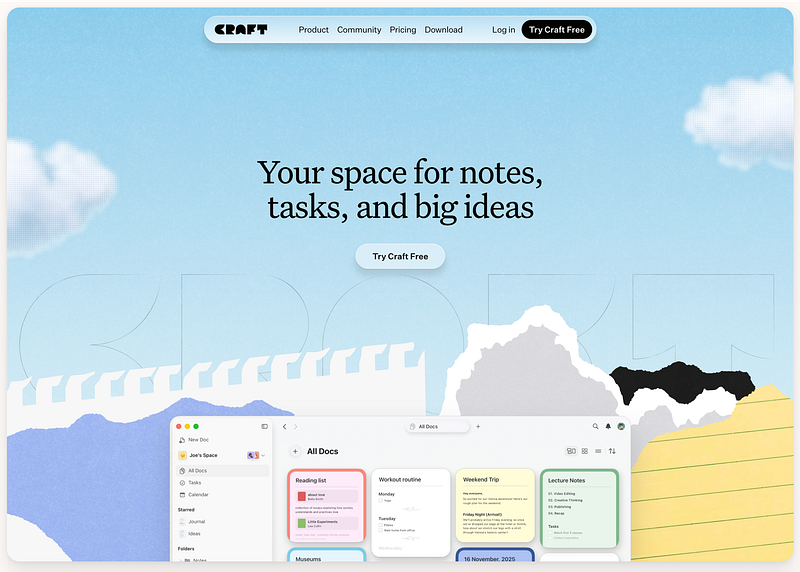
Task: Open notifications with the bell icon
Action: click(x=608, y=426)
